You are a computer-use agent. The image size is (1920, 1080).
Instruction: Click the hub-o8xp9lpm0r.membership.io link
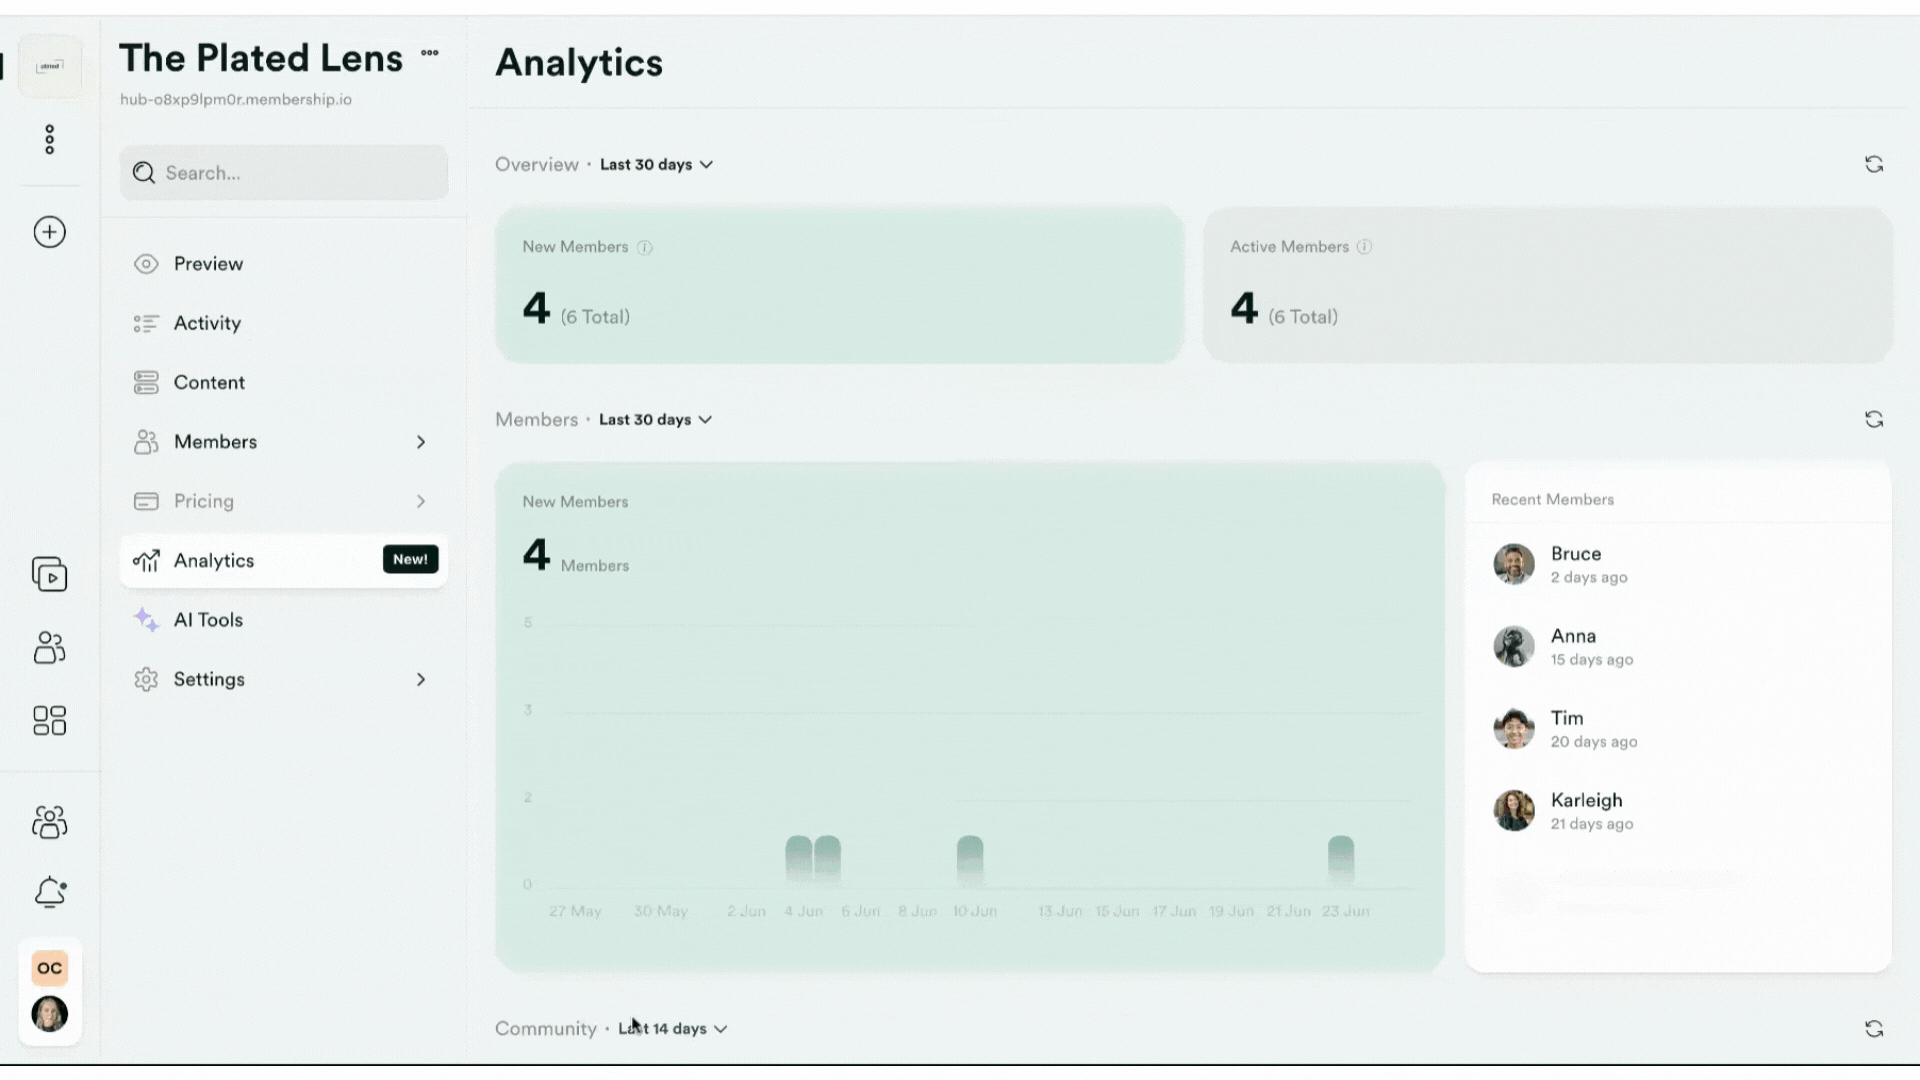pos(236,99)
